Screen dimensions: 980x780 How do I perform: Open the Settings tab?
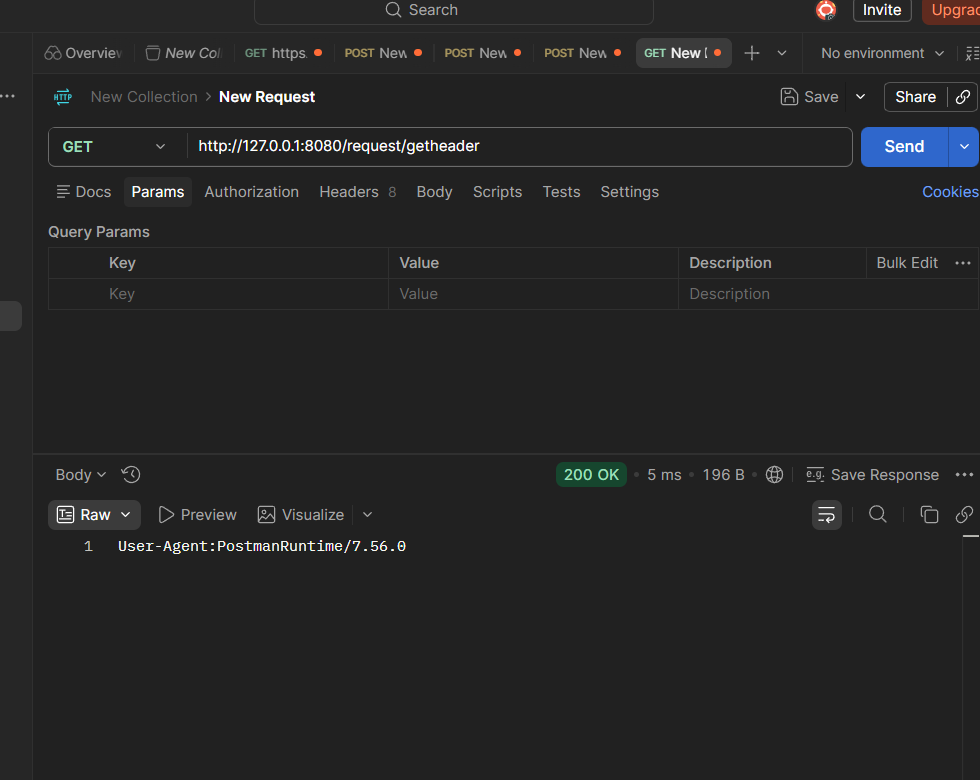(x=629, y=192)
